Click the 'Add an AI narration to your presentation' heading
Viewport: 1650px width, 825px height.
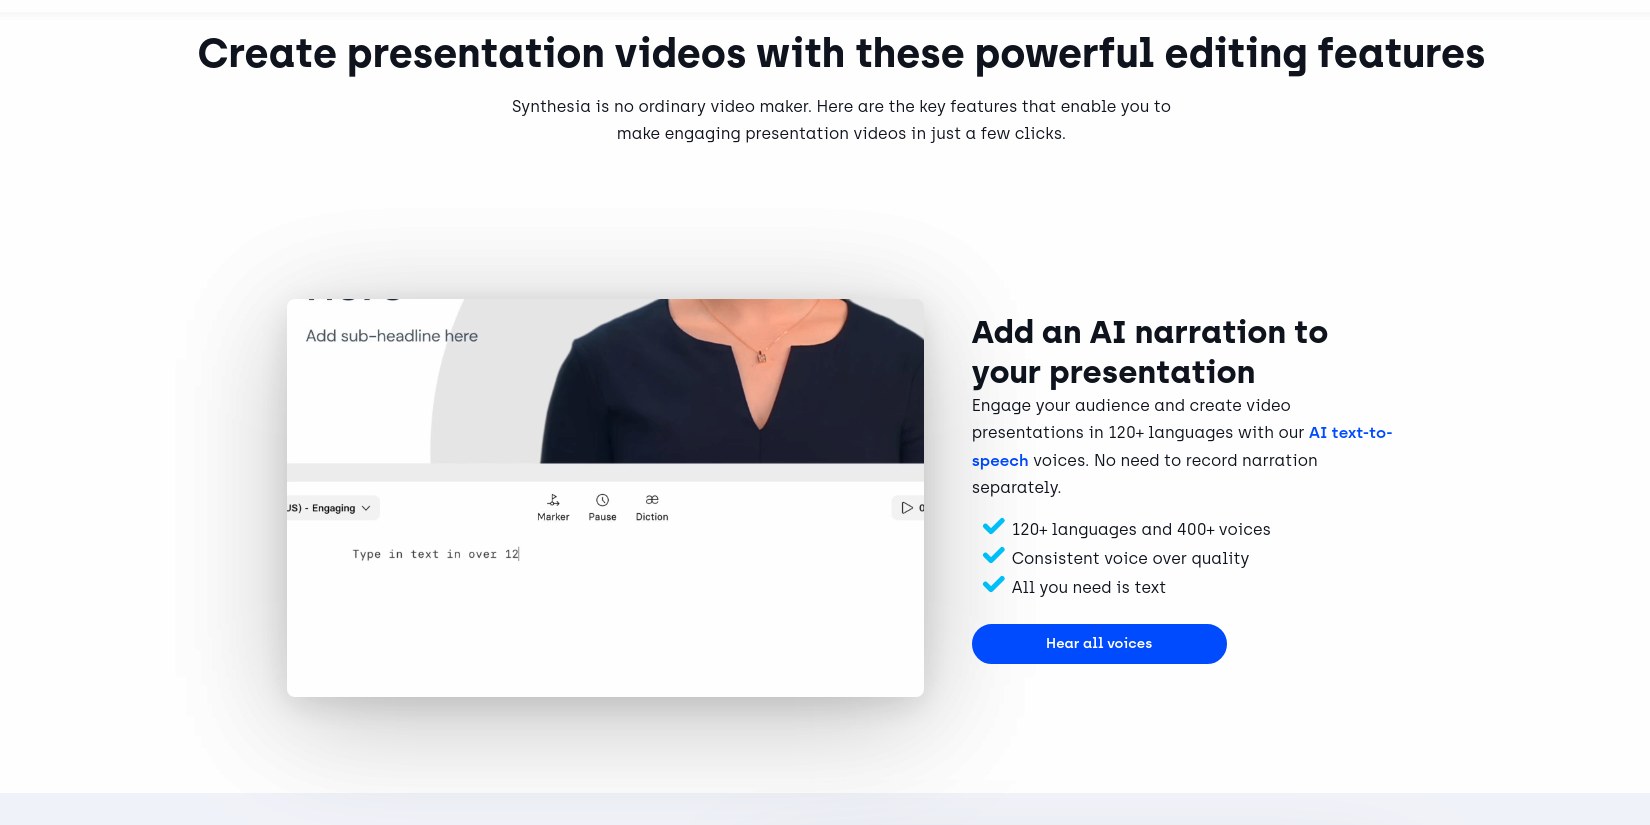[x=1150, y=352]
